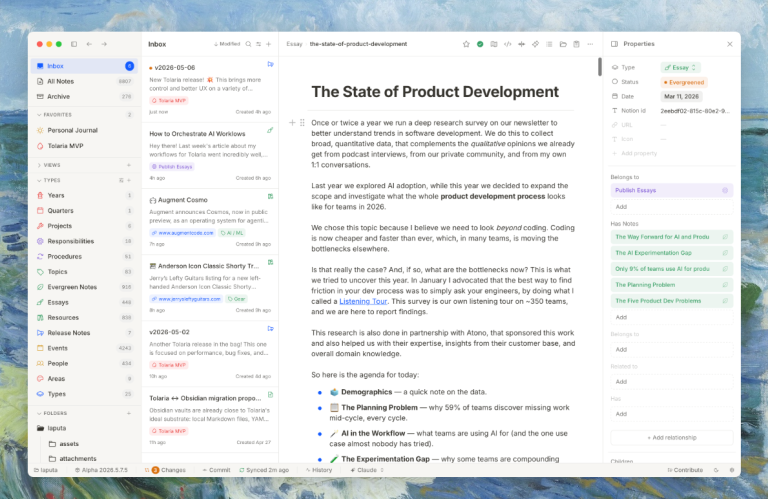
Task: Click the editor vertical scrollbar thumb
Action: point(600,67)
